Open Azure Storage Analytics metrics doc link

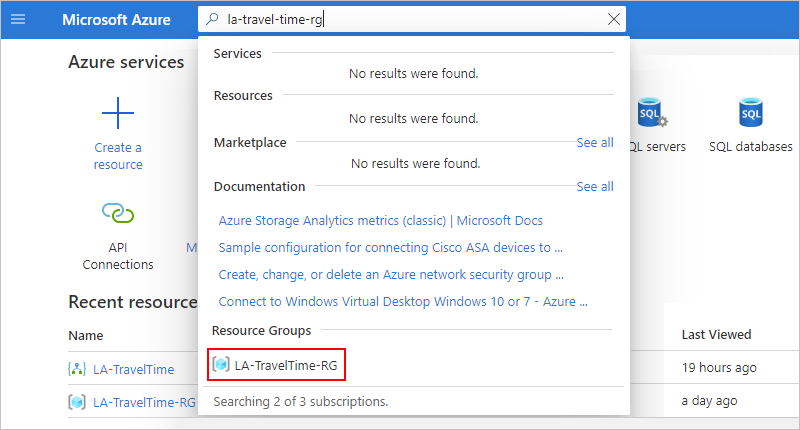tap(381, 220)
